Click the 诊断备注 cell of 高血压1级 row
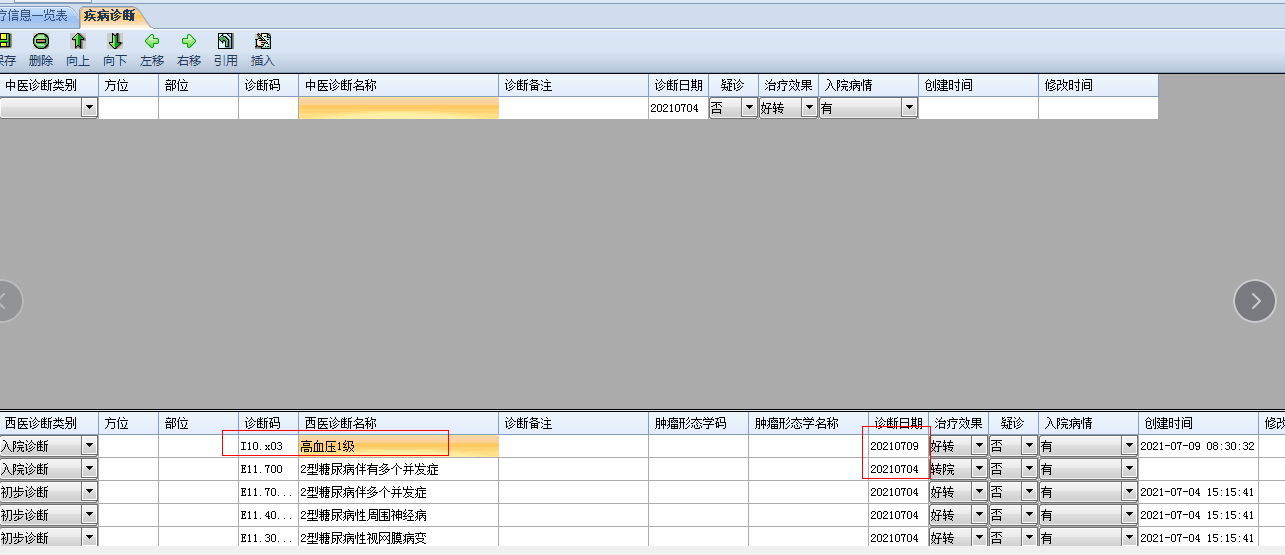1285x555 pixels. tap(573, 446)
